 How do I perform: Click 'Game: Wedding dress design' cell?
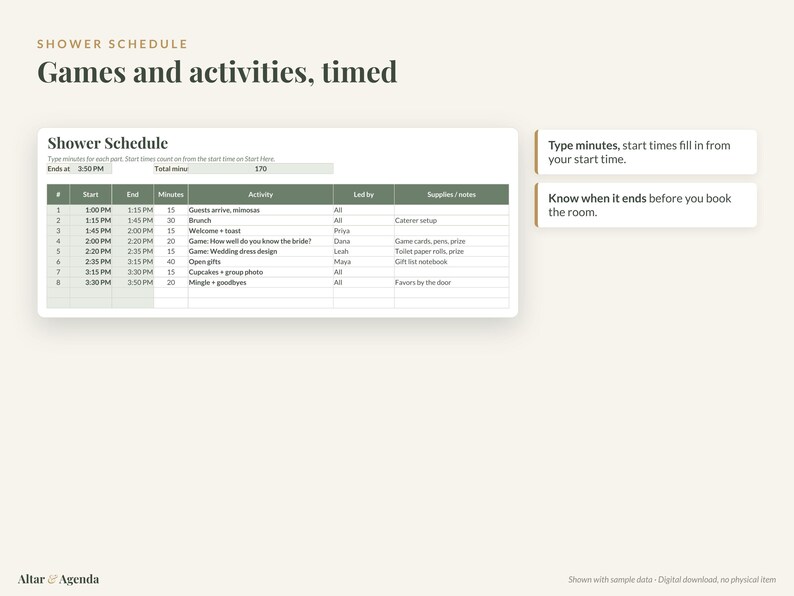click(261, 251)
